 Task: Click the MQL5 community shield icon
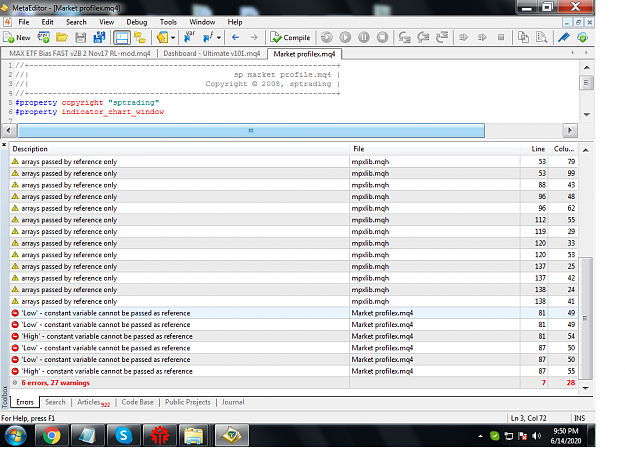click(582, 37)
